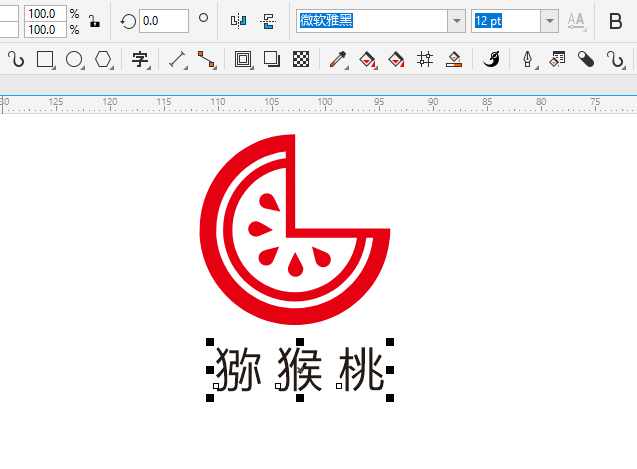Viewport: 637px width, 469px height.
Task: Click the top-middle selection handle of the text
Action: coord(300,342)
